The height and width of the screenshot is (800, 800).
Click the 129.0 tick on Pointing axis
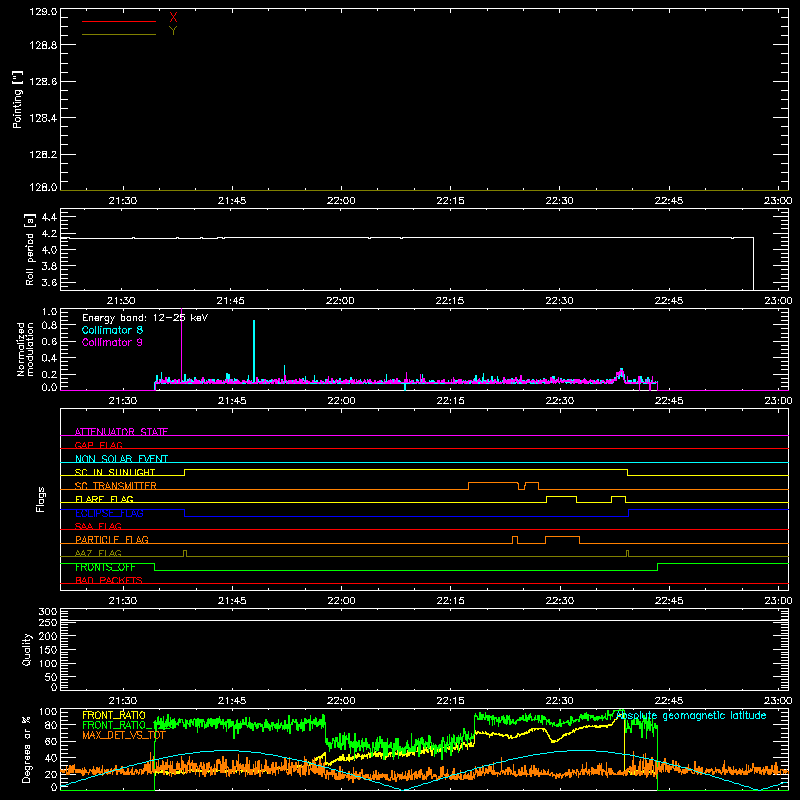(x=43, y=12)
